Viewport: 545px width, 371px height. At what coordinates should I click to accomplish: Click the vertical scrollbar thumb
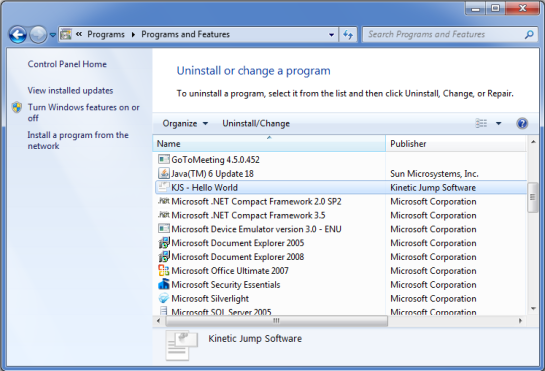tap(532, 197)
